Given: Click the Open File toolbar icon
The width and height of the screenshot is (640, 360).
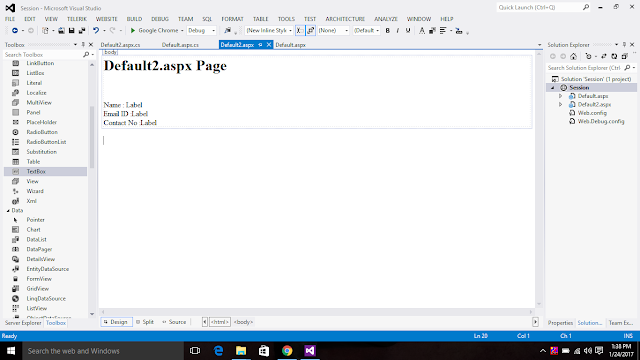Looking at the screenshot, I should 61,31.
